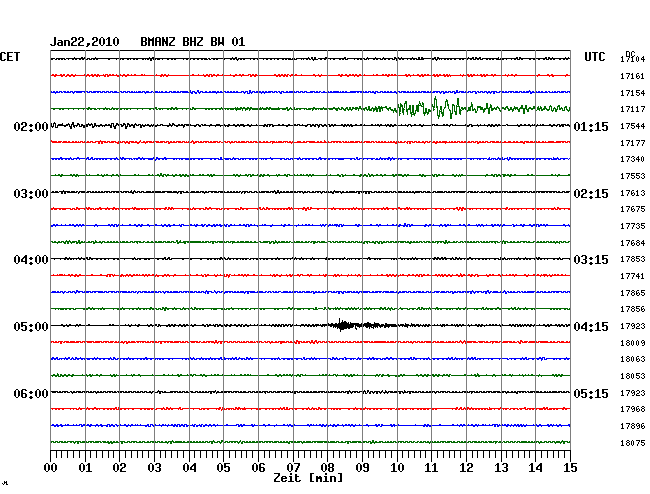
Task: Click the amplitude value 18063
Action: [633, 359]
